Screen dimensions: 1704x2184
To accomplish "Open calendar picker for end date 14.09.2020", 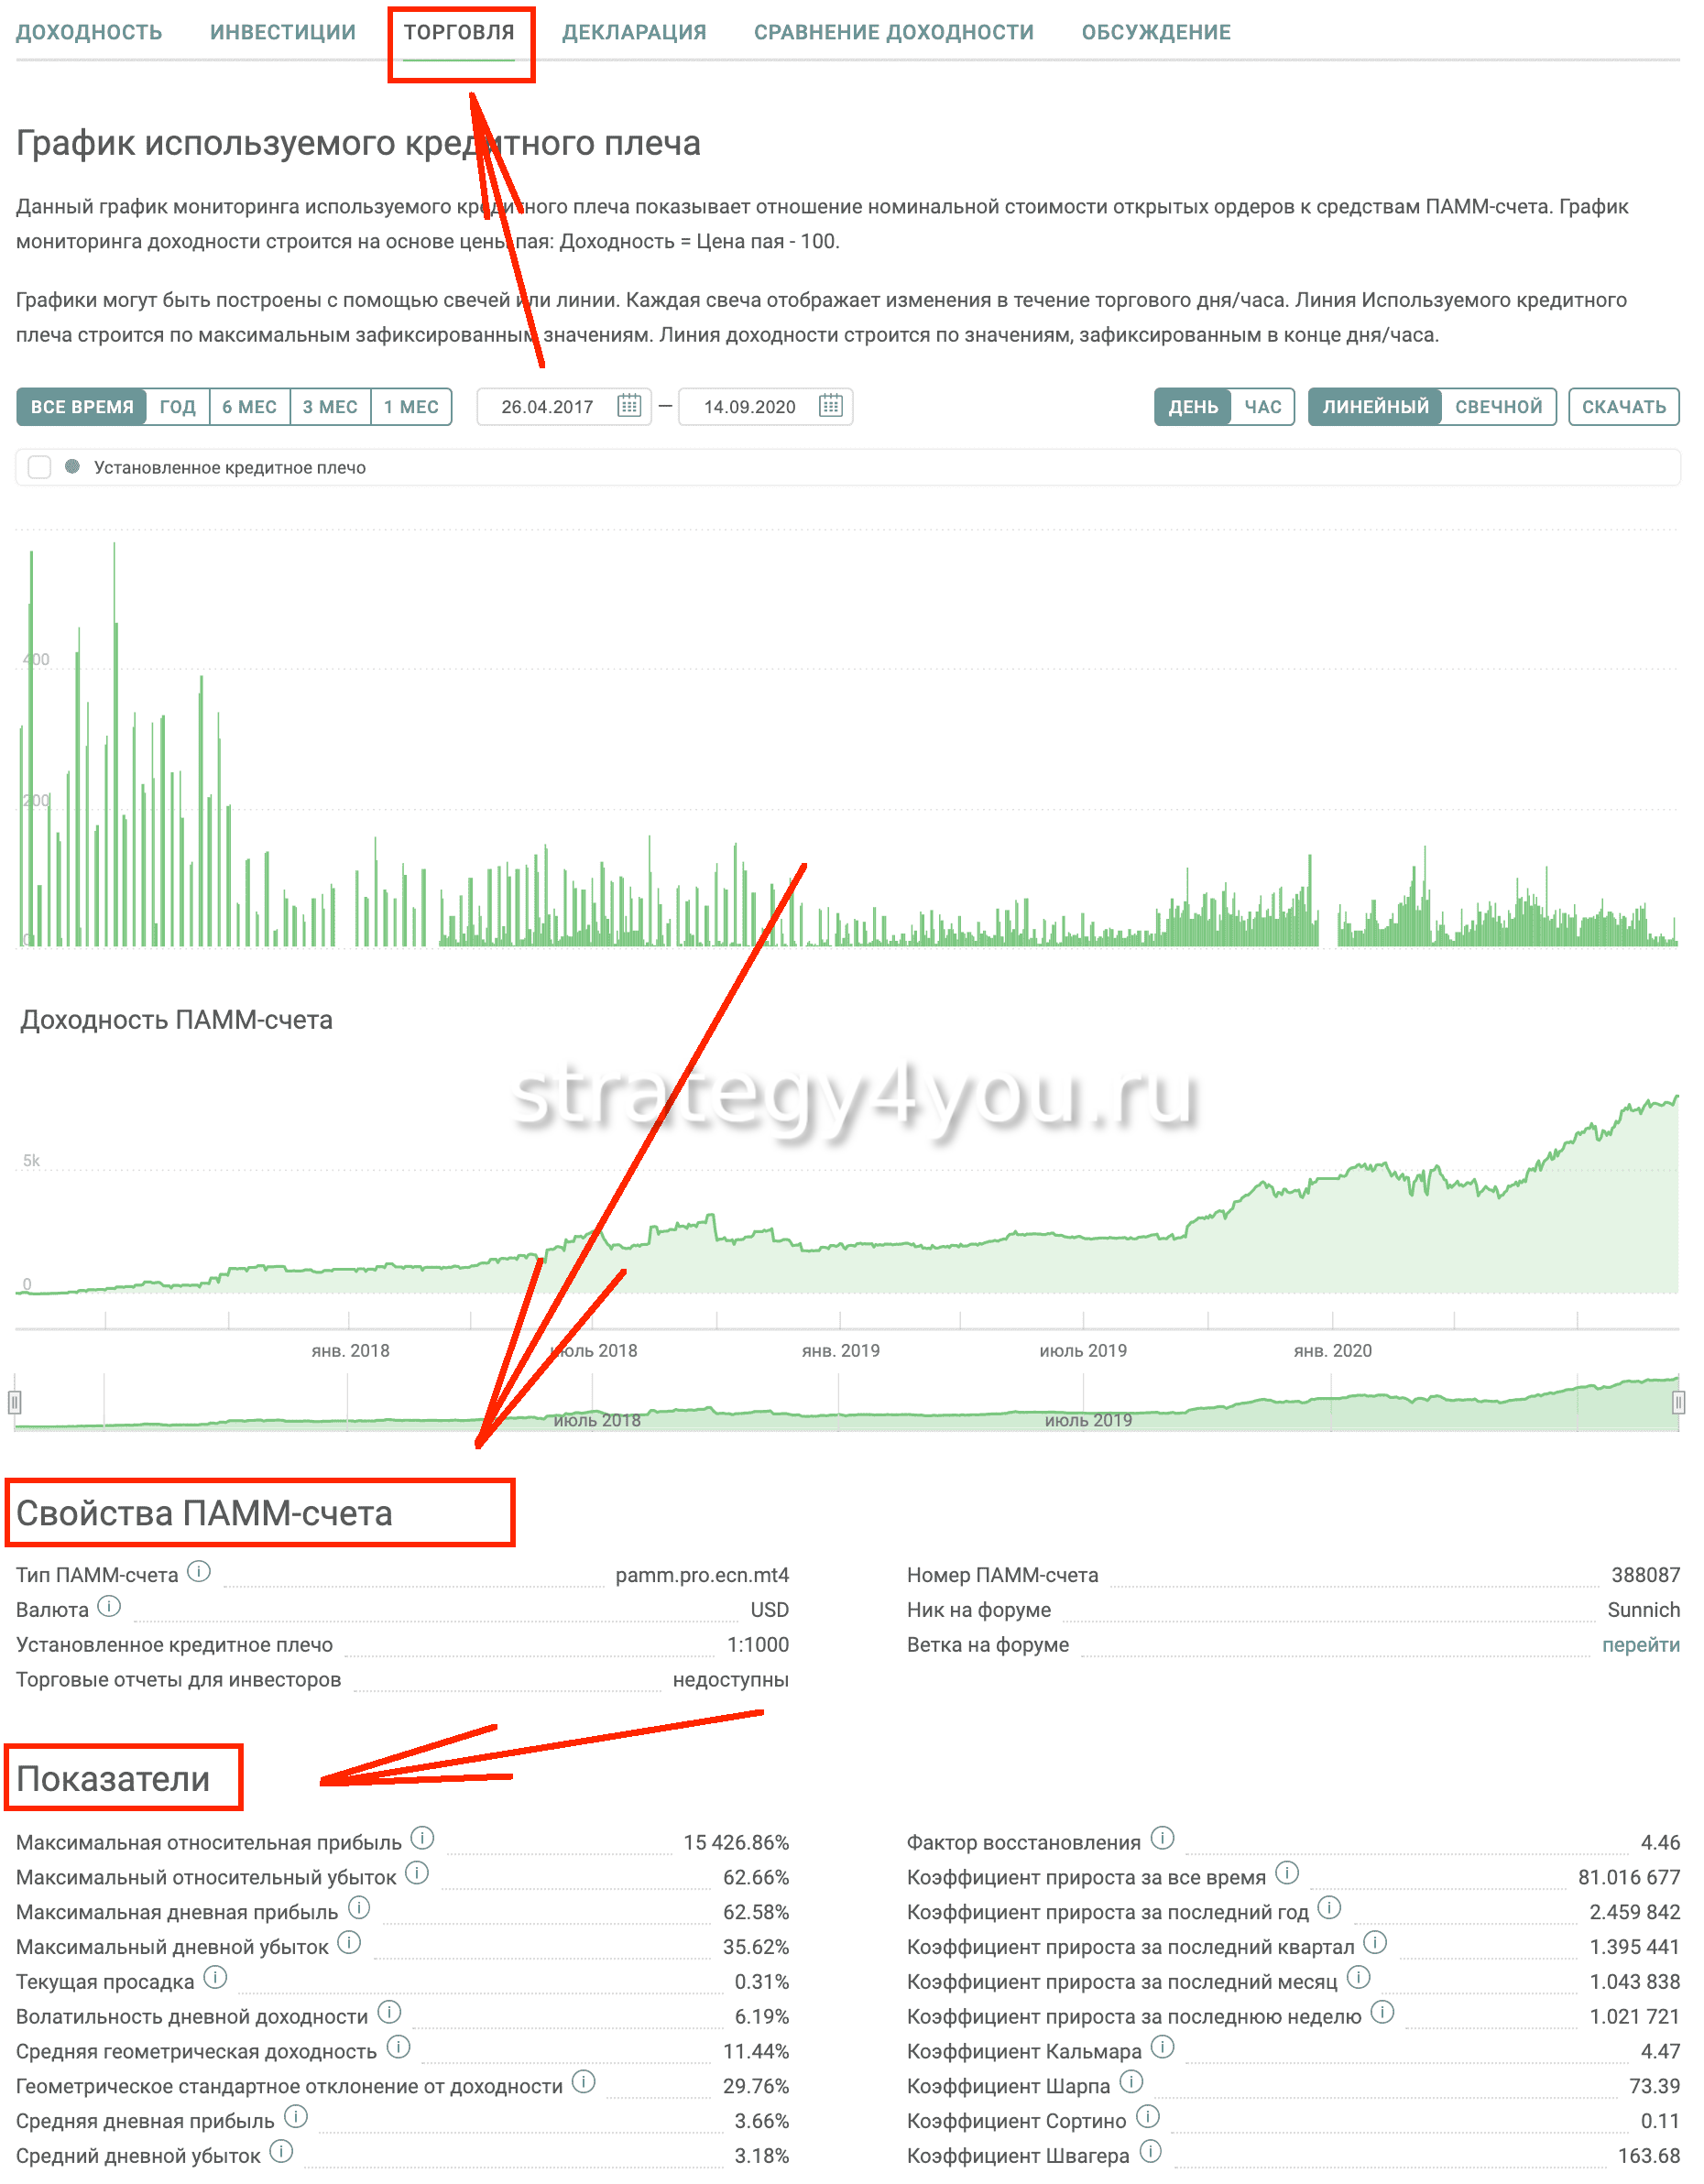I will tap(830, 406).
